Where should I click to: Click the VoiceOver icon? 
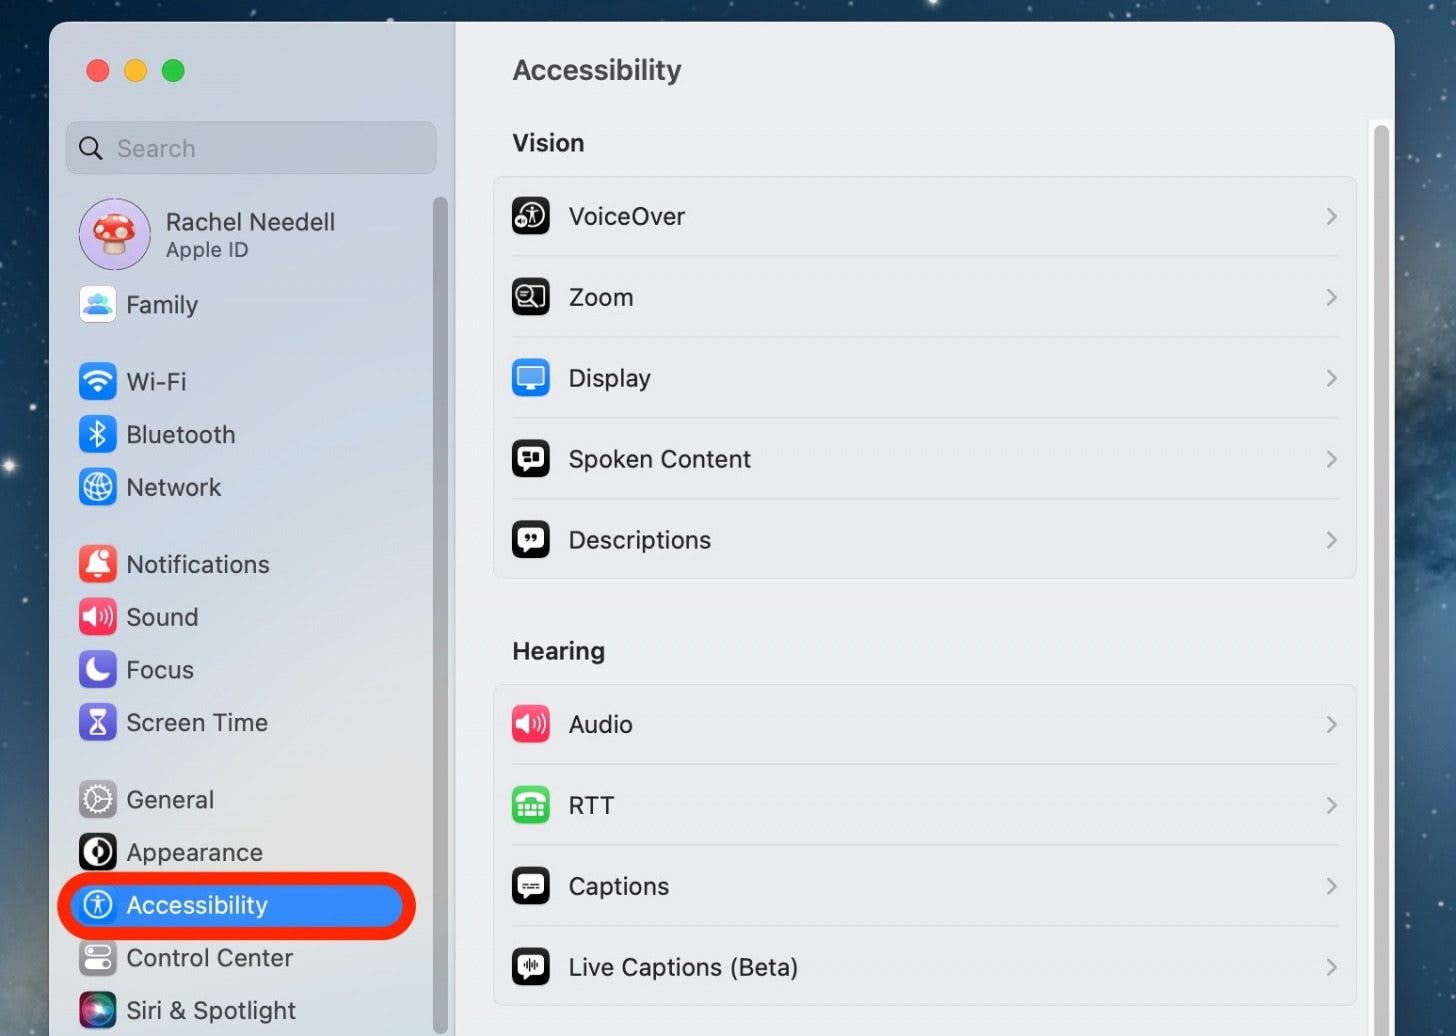pyautogui.click(x=530, y=216)
